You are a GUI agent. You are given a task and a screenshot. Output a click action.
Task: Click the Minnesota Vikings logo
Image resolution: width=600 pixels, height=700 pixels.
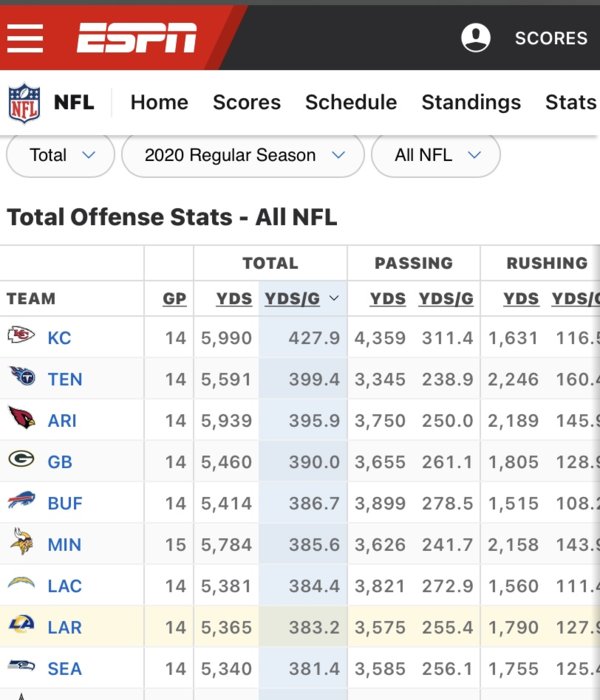[x=21, y=544]
